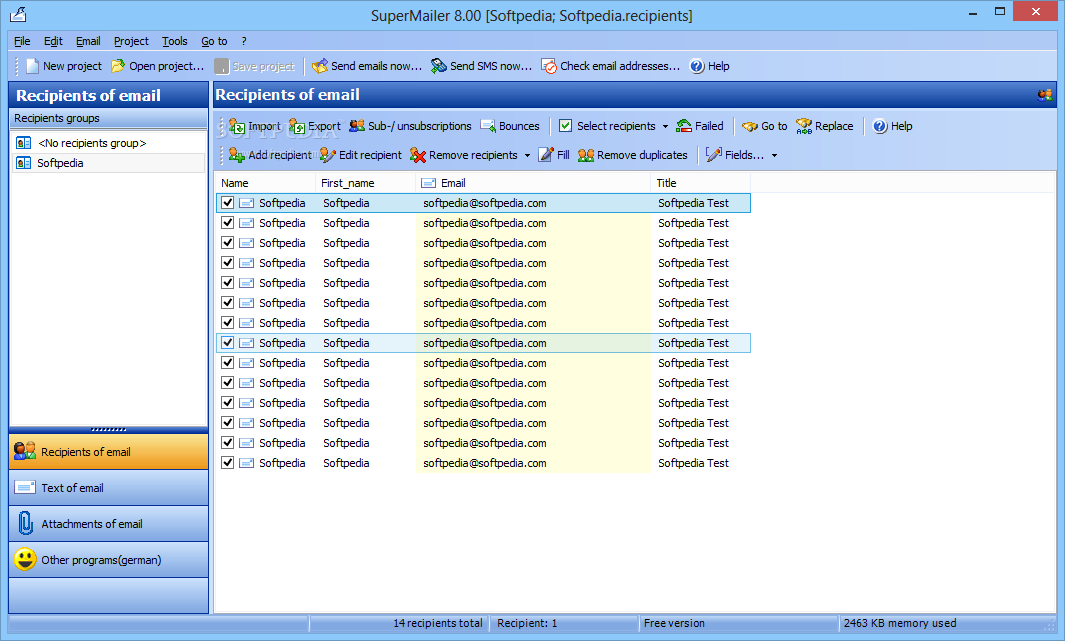The image size is (1065, 641).
Task: Click the Open project... toolbar button
Action: (x=158, y=66)
